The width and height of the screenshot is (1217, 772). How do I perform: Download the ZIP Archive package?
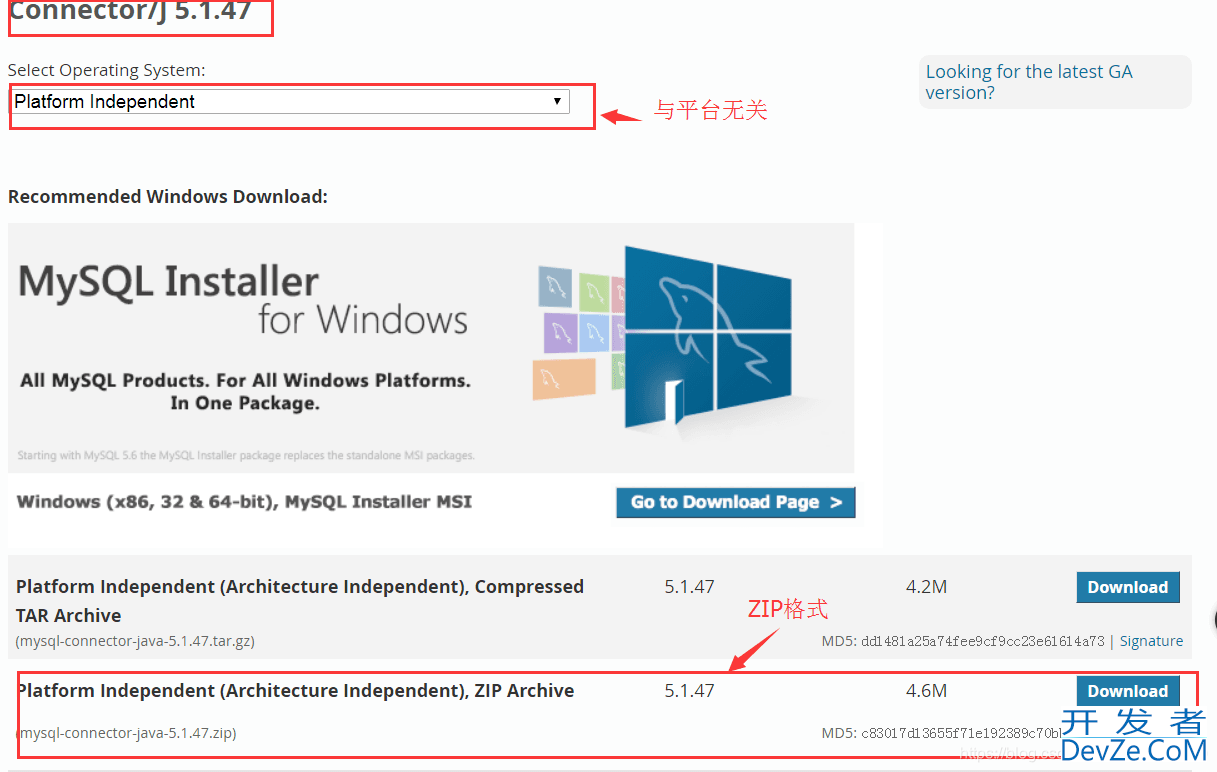pyautogui.click(x=1128, y=691)
